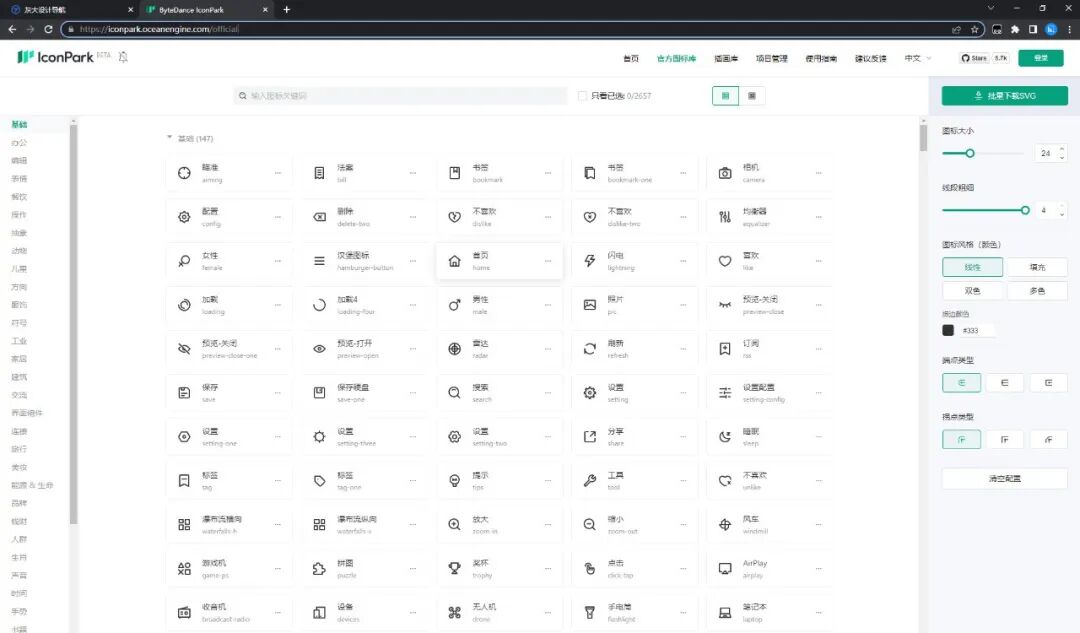Select the 双色 icon style option
1080x633 pixels.
[x=972, y=291]
